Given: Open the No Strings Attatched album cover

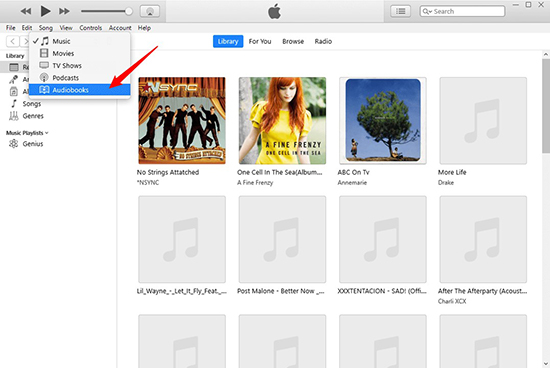Looking at the screenshot, I should pos(182,121).
